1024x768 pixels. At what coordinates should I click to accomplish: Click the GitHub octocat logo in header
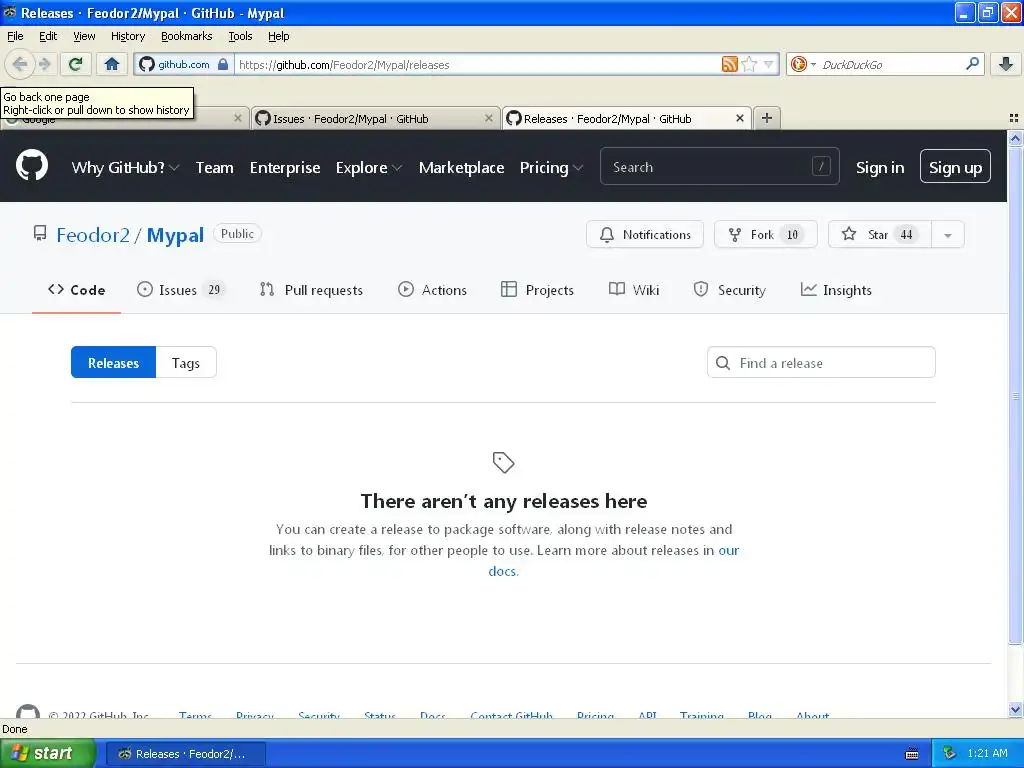32,165
